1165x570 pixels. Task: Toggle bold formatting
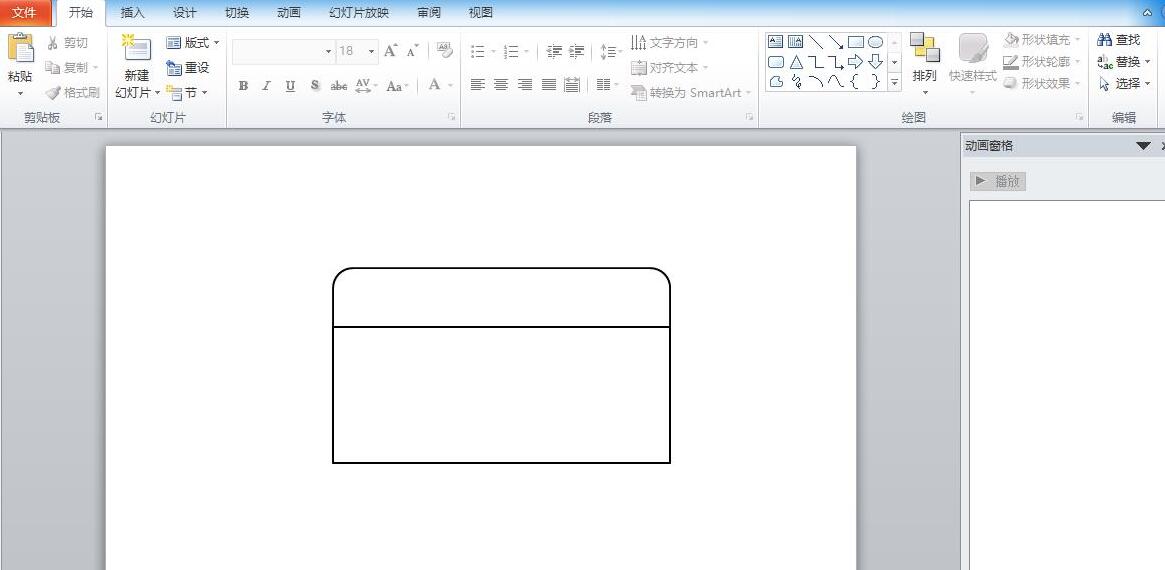(x=243, y=86)
